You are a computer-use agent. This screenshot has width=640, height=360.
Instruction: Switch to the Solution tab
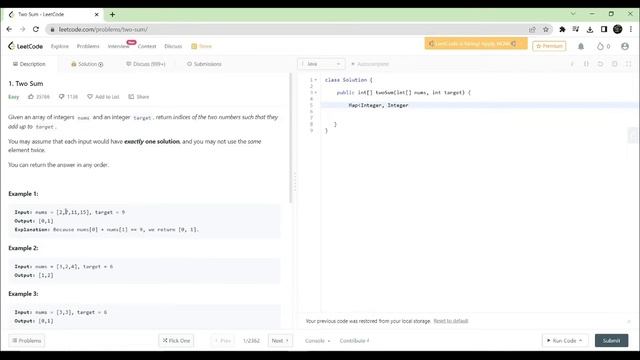87,64
